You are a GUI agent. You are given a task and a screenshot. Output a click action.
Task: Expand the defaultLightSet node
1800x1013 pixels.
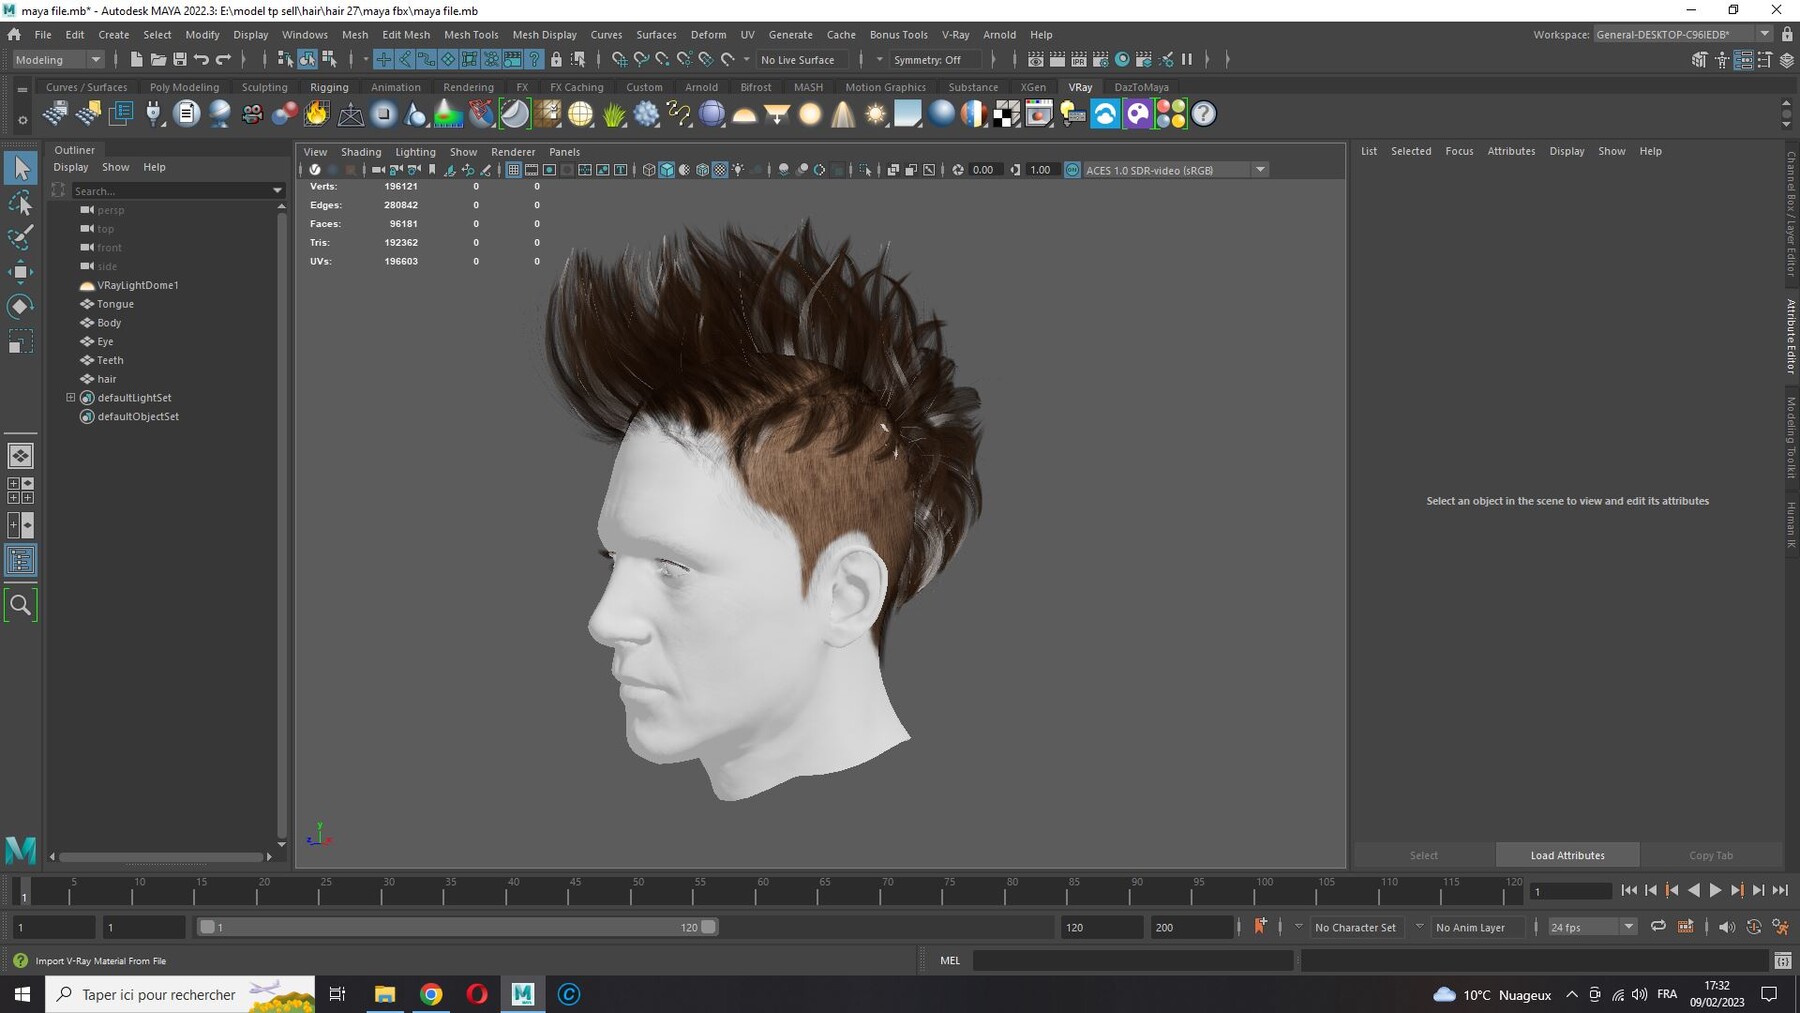[x=71, y=397]
